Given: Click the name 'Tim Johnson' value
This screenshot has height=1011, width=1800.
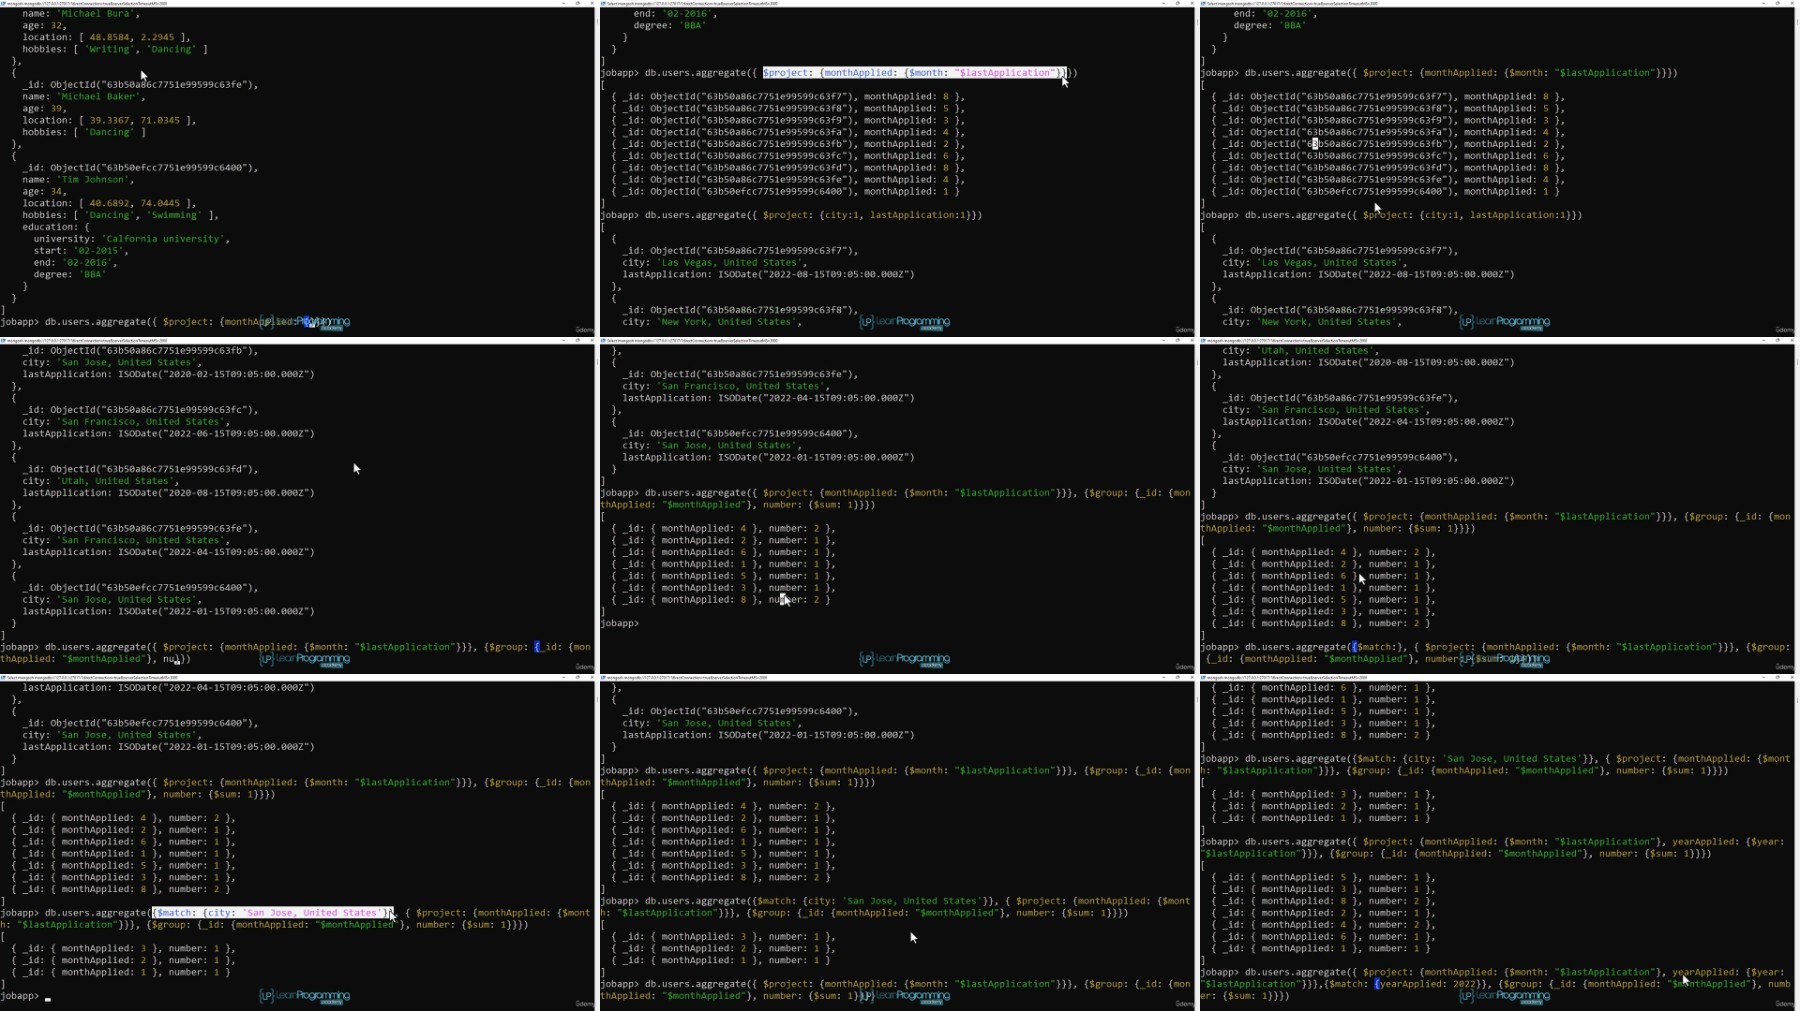Looking at the screenshot, I should point(95,179).
